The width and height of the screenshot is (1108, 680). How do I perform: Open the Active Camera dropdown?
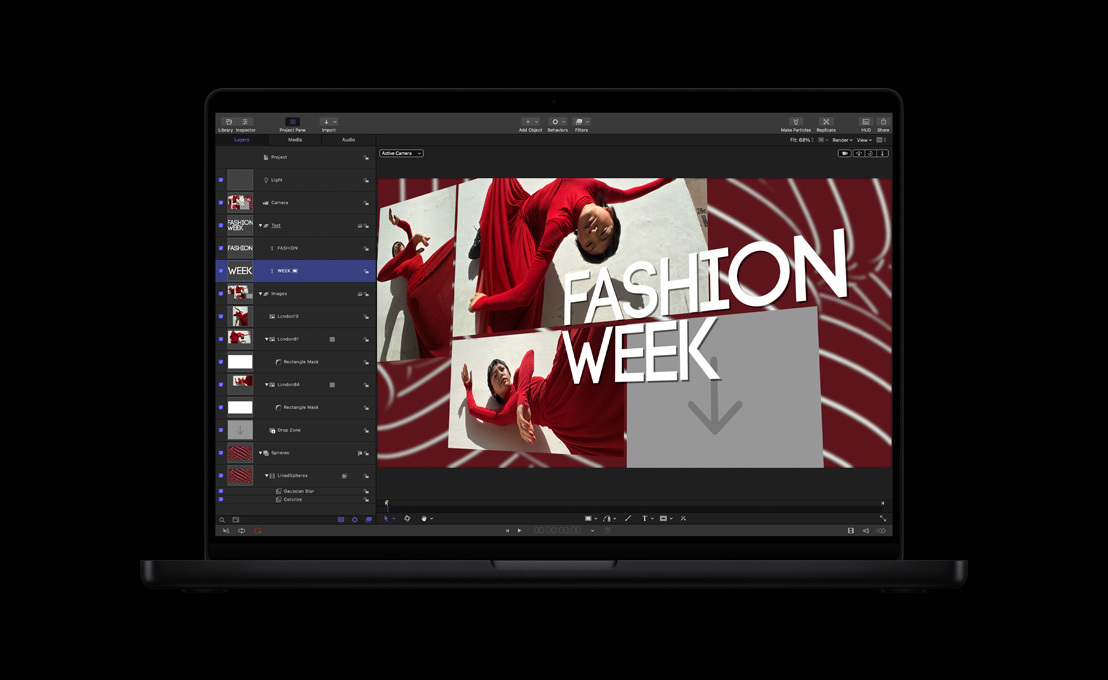pyautogui.click(x=400, y=153)
